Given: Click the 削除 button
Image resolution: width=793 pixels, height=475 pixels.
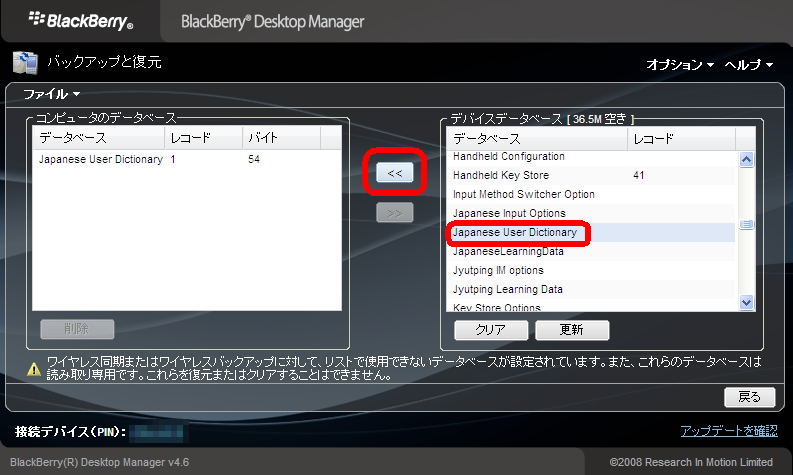Looking at the screenshot, I should coord(77,329).
